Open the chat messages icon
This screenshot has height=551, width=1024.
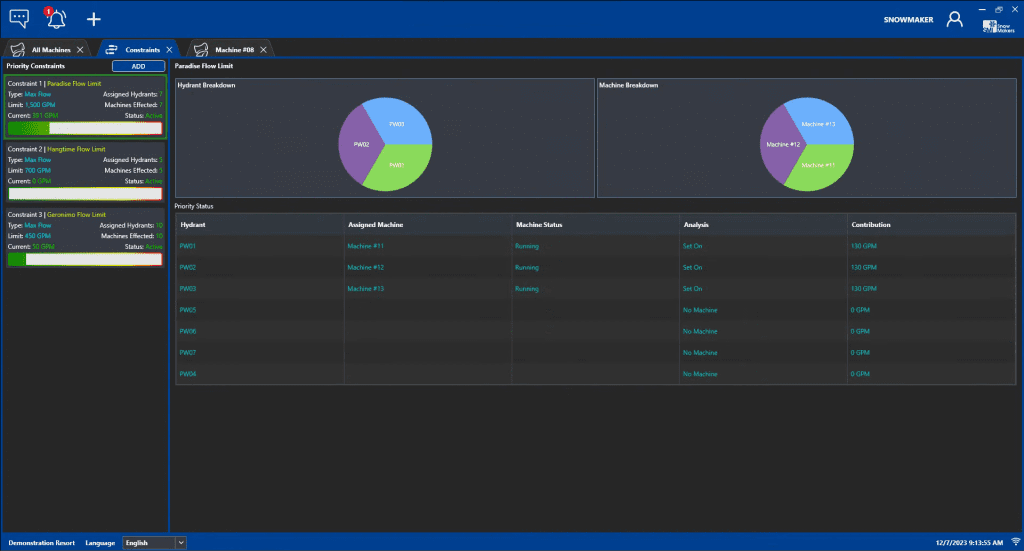19,18
